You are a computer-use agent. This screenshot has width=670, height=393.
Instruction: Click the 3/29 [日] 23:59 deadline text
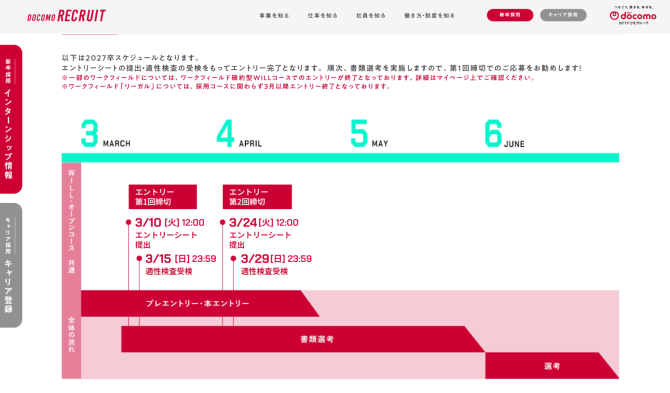(x=276, y=259)
